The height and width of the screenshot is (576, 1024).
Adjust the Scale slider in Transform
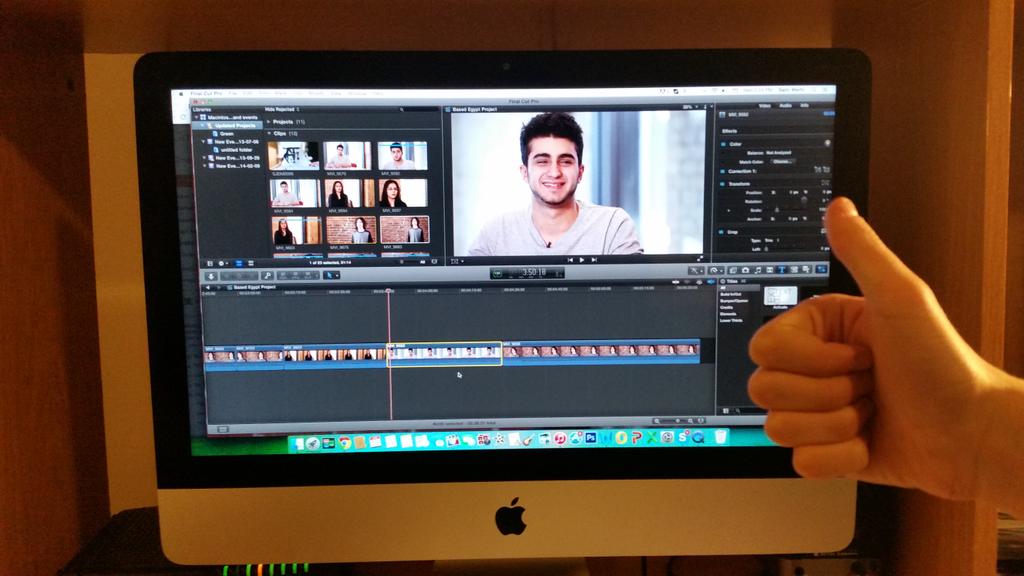click(776, 210)
